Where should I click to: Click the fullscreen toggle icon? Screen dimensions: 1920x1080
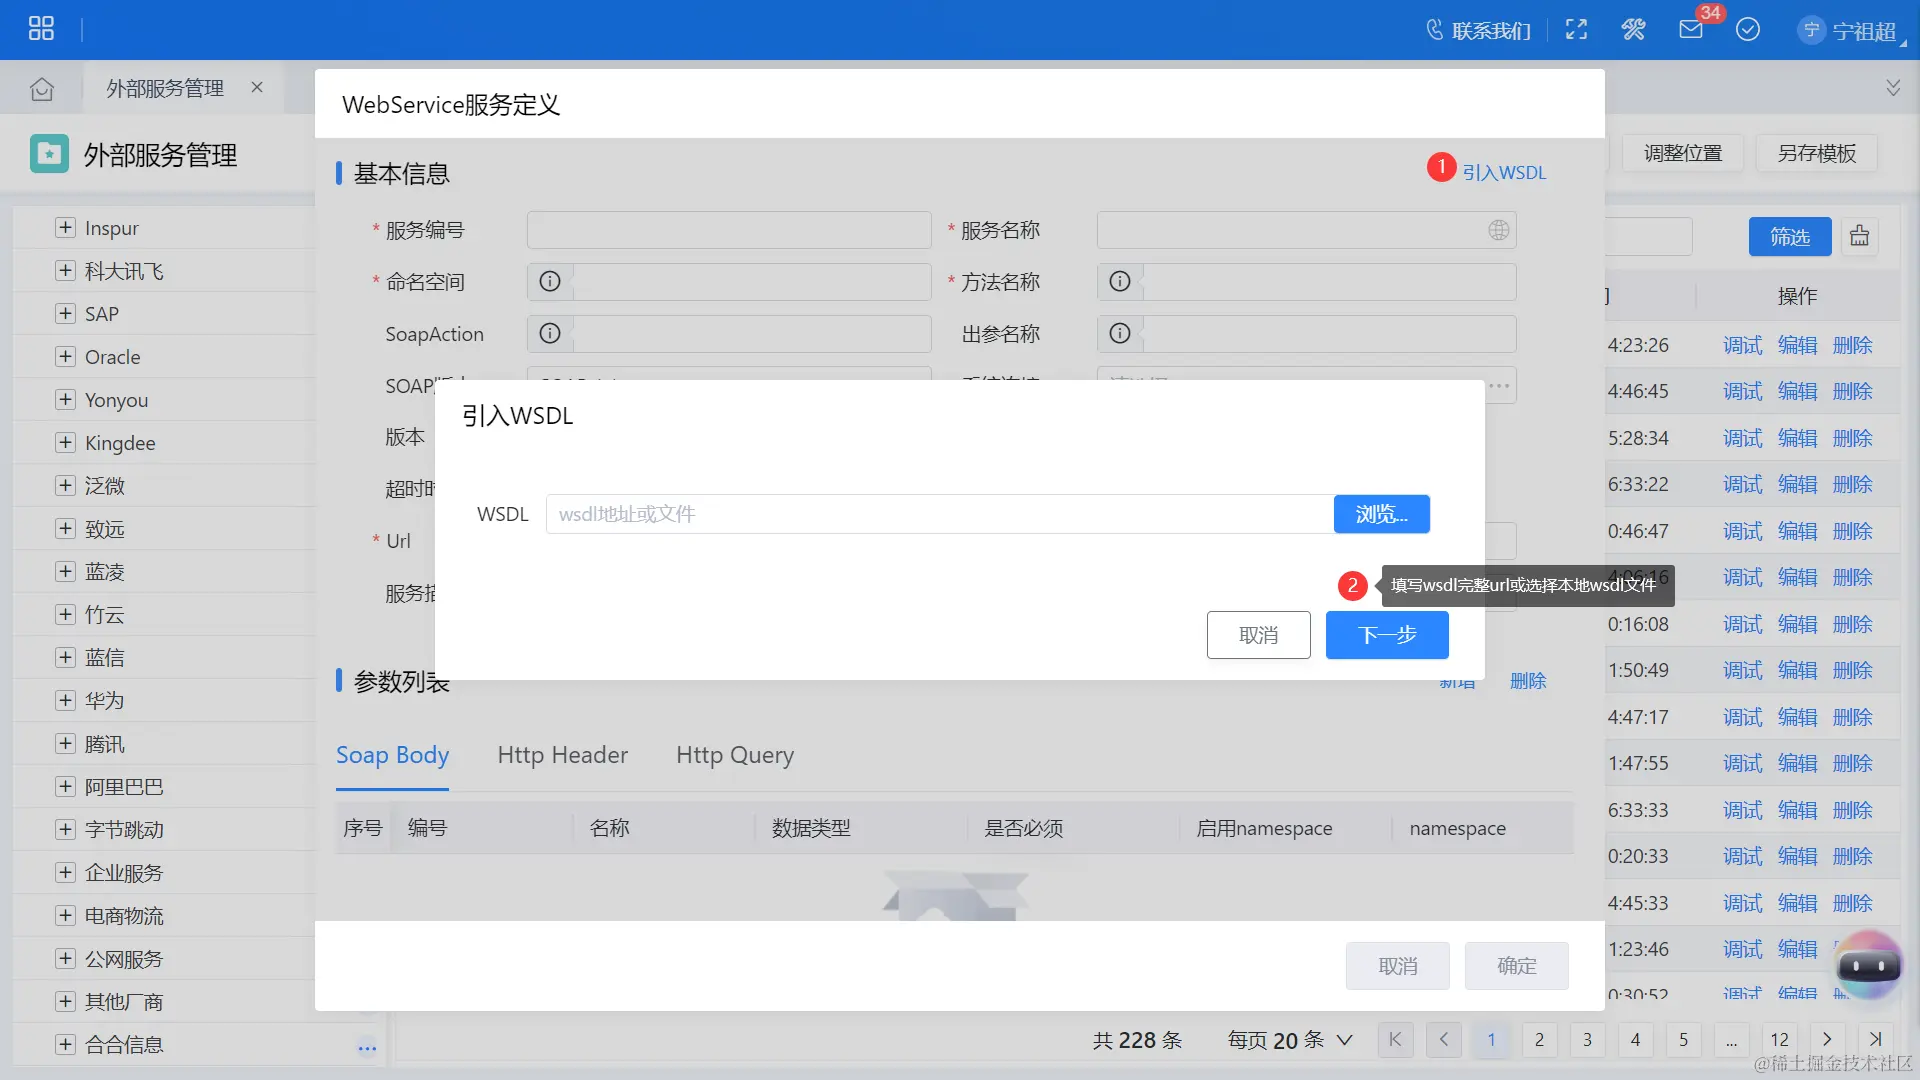[1576, 30]
